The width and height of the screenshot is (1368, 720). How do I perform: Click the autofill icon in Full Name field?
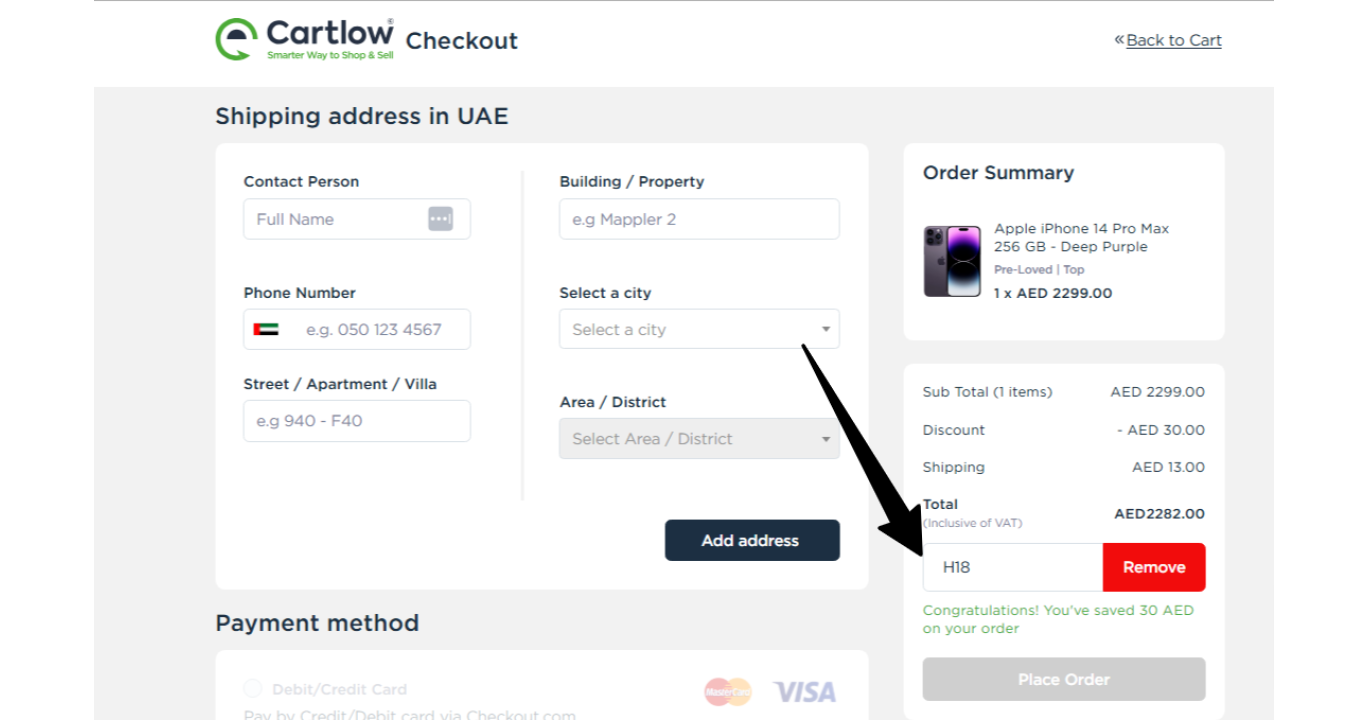point(441,219)
